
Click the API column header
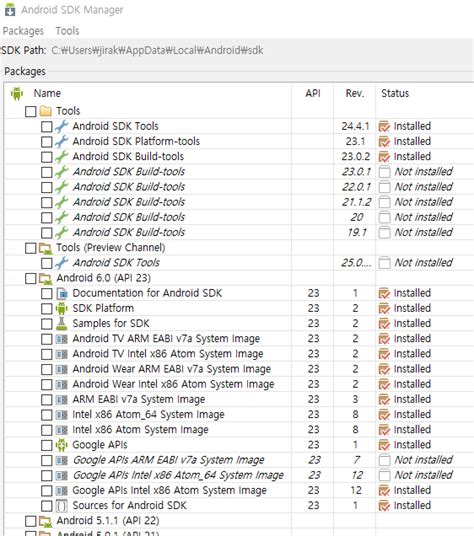click(313, 93)
